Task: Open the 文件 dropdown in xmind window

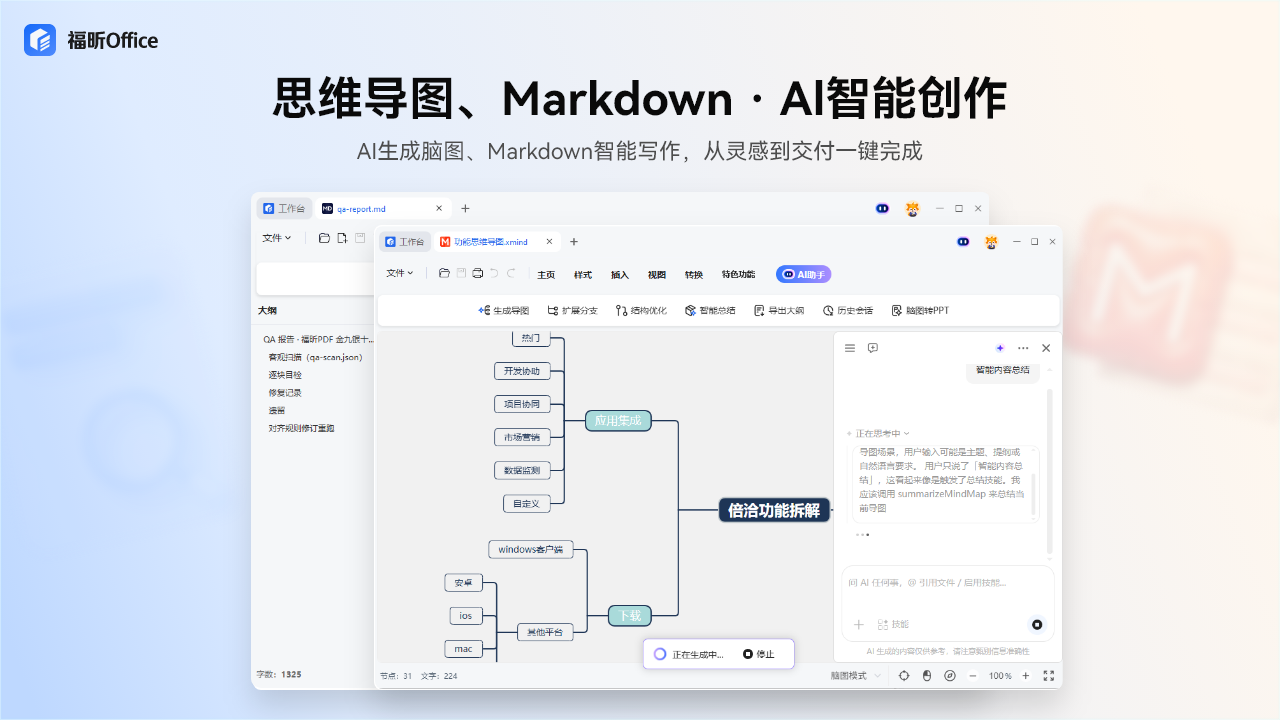Action: point(400,273)
